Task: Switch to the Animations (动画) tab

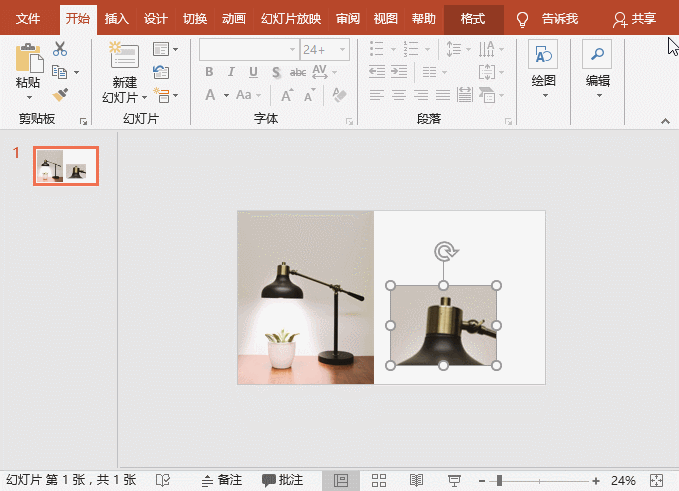Action: [233, 18]
